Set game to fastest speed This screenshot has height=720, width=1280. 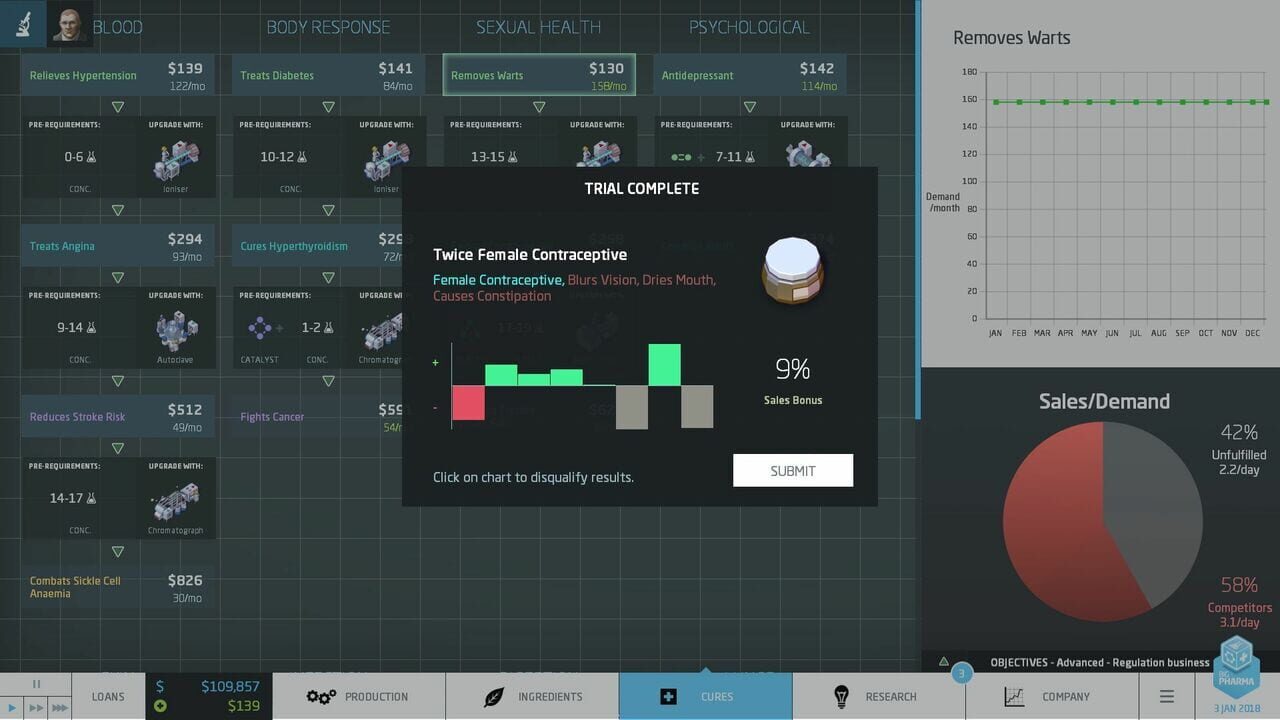tap(59, 708)
